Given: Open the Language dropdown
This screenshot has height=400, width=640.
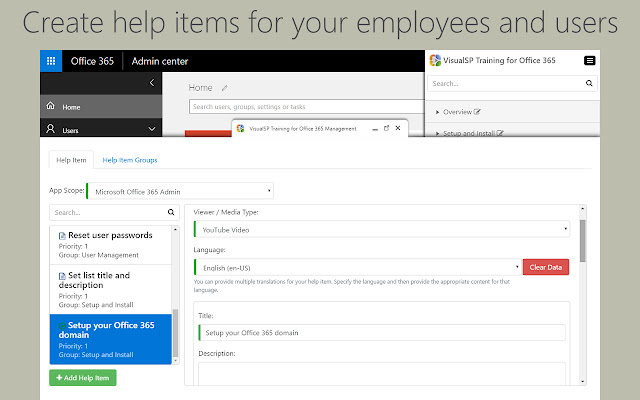Looking at the screenshot, I should [x=357, y=267].
